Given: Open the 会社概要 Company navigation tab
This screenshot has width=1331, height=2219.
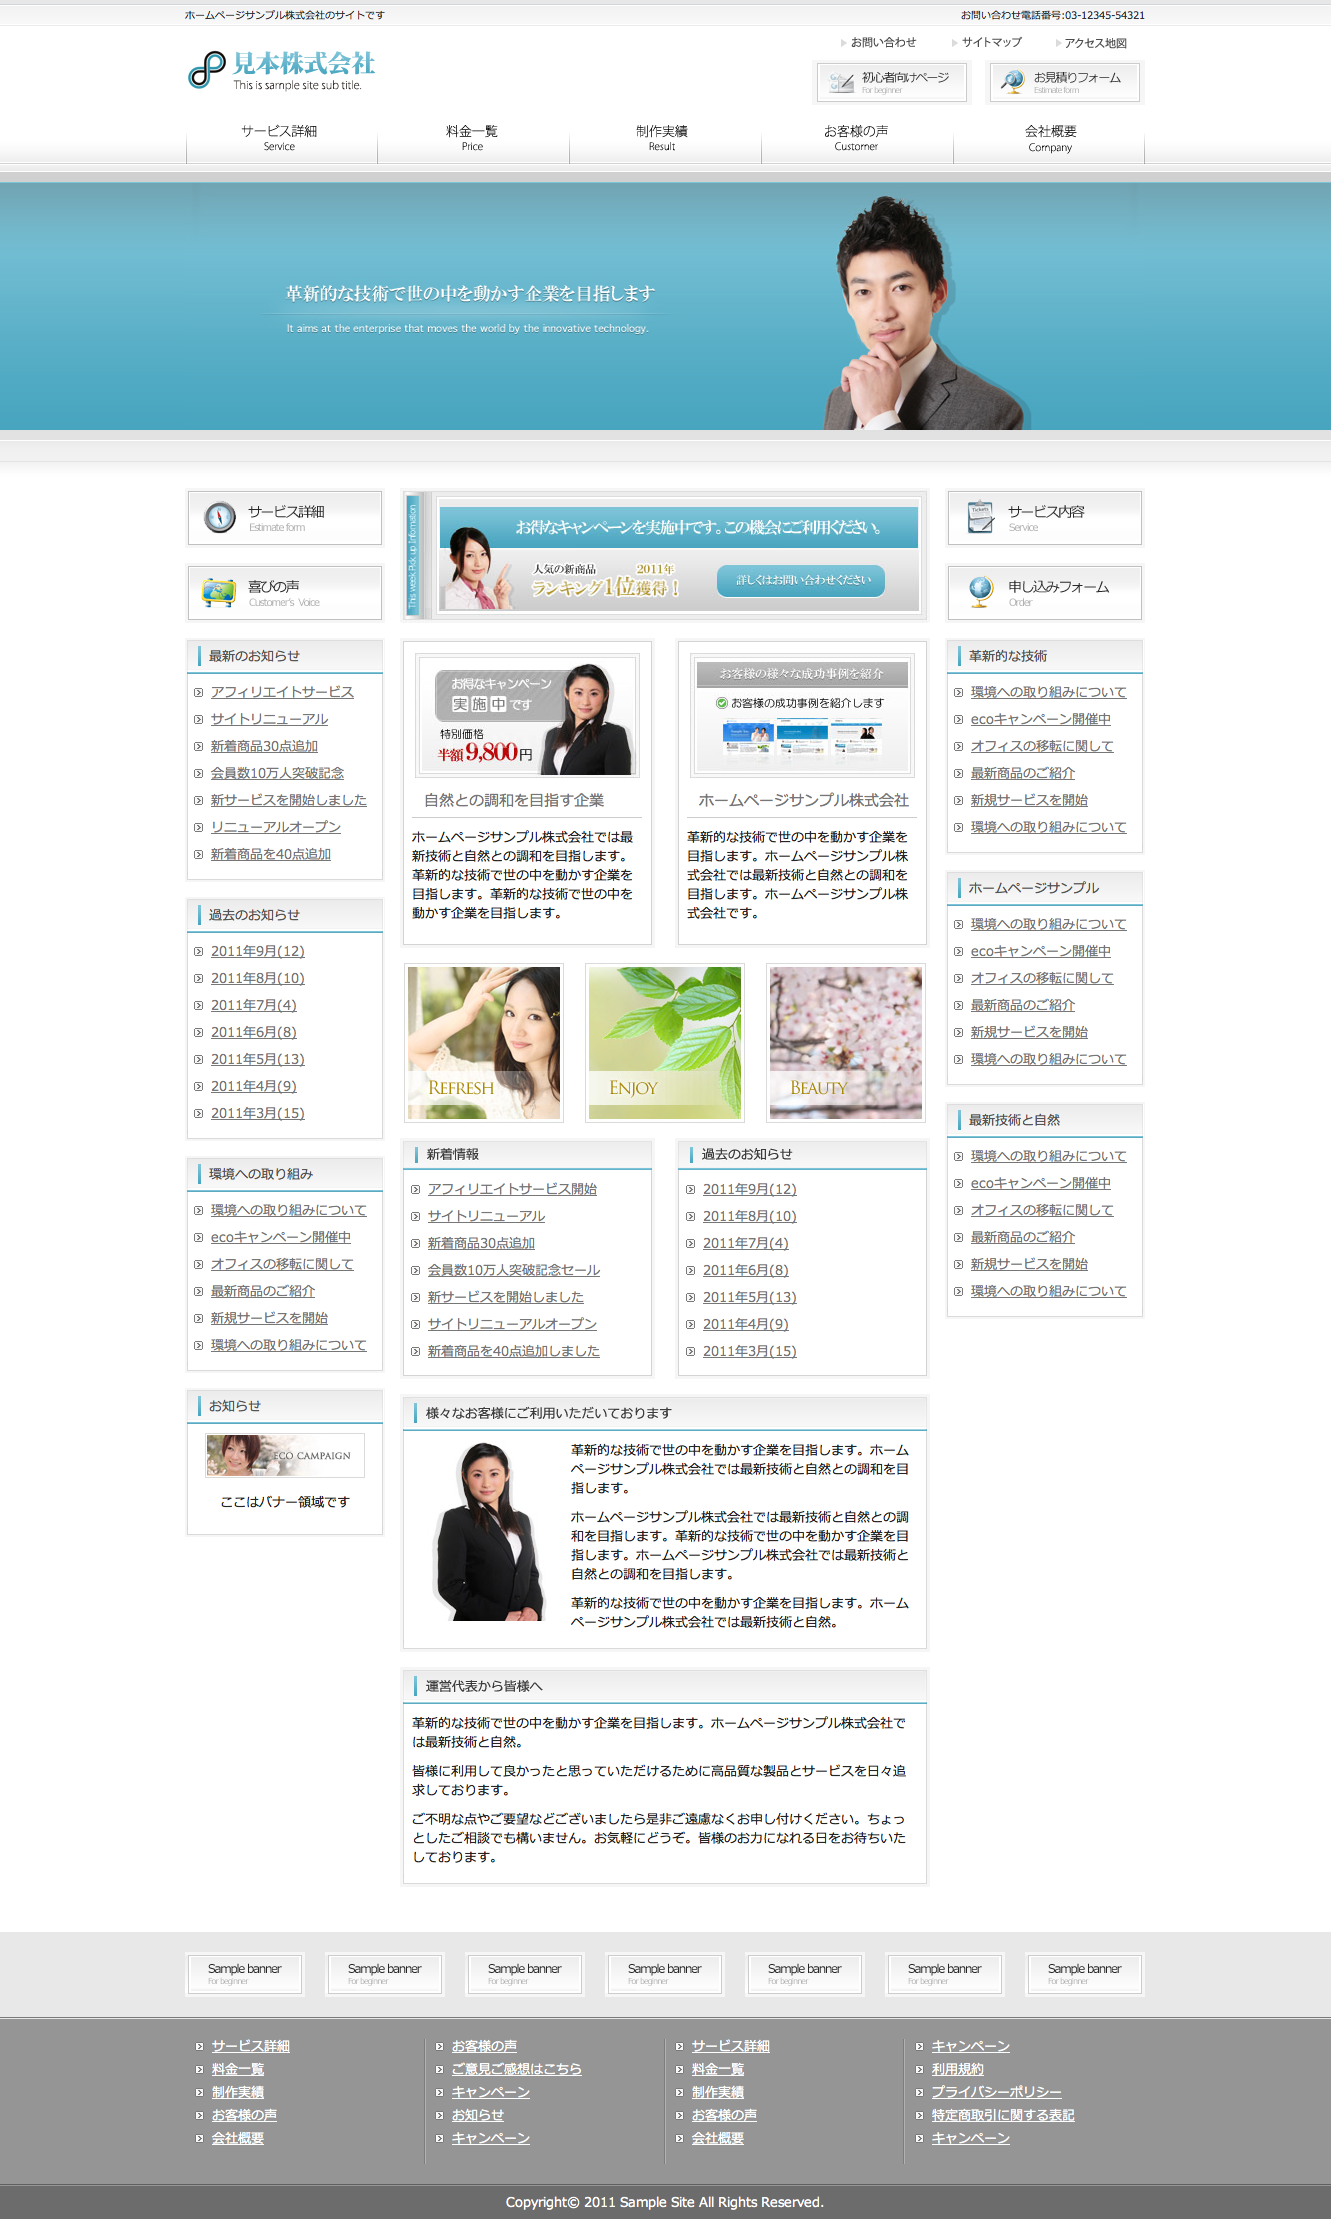Looking at the screenshot, I should tap(1050, 138).
